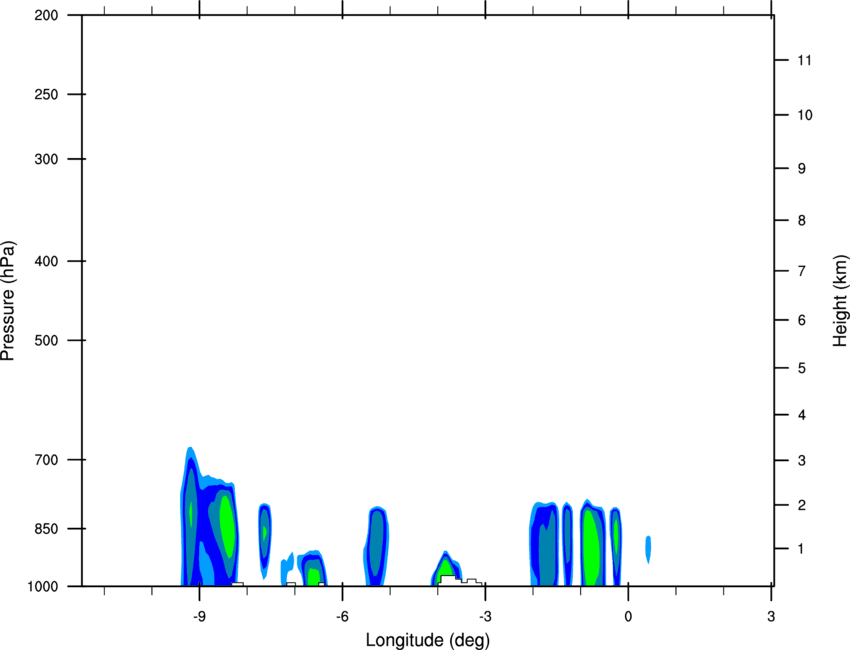Click the height label 4
850x650 pixels.
[802, 415]
